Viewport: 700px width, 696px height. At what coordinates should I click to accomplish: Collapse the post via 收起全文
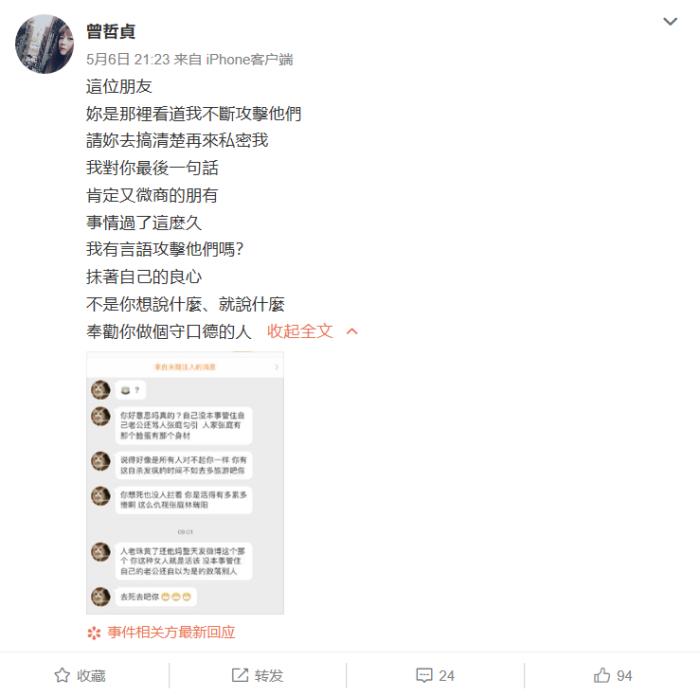(x=300, y=331)
